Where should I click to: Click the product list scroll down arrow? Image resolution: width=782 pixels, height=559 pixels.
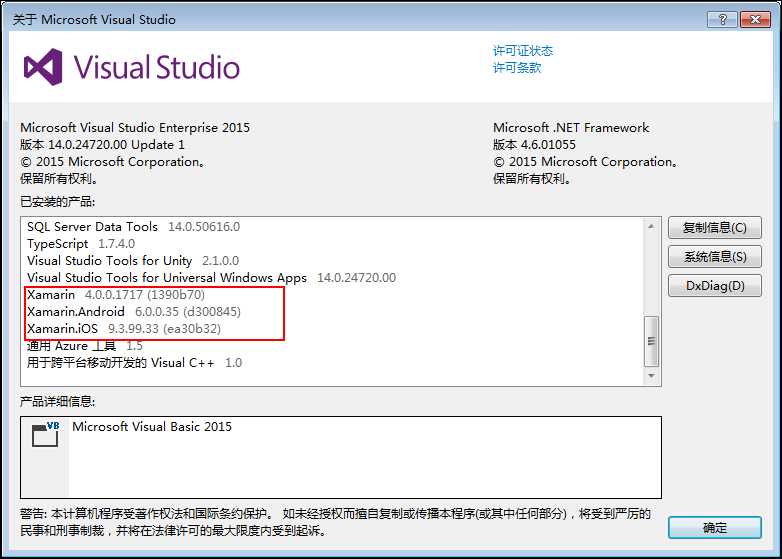click(651, 375)
